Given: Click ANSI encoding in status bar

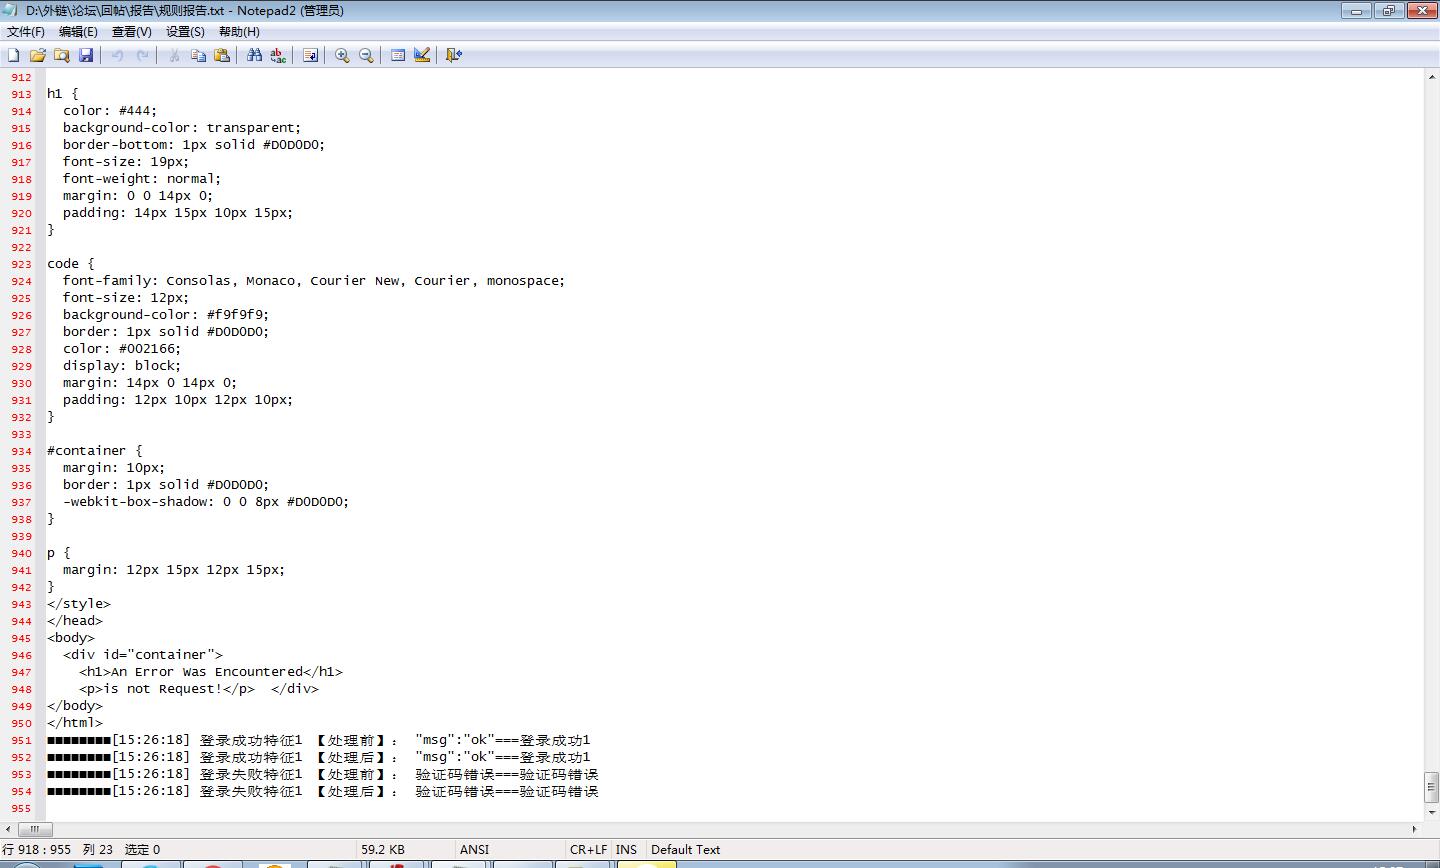Looking at the screenshot, I should tap(474, 849).
